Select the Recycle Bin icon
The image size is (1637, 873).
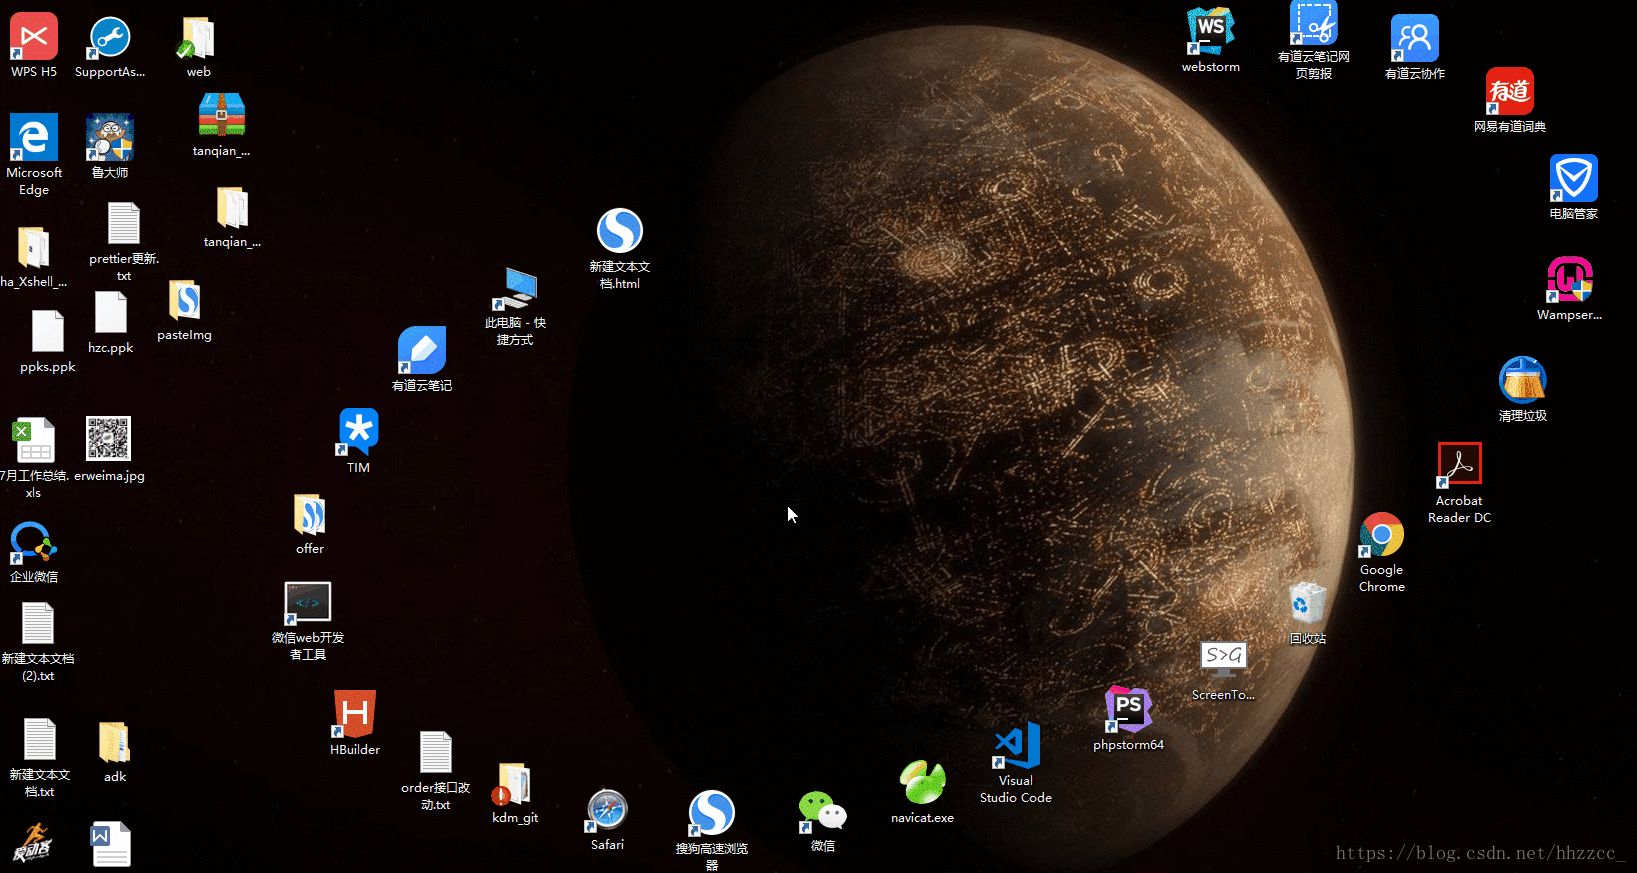1307,603
